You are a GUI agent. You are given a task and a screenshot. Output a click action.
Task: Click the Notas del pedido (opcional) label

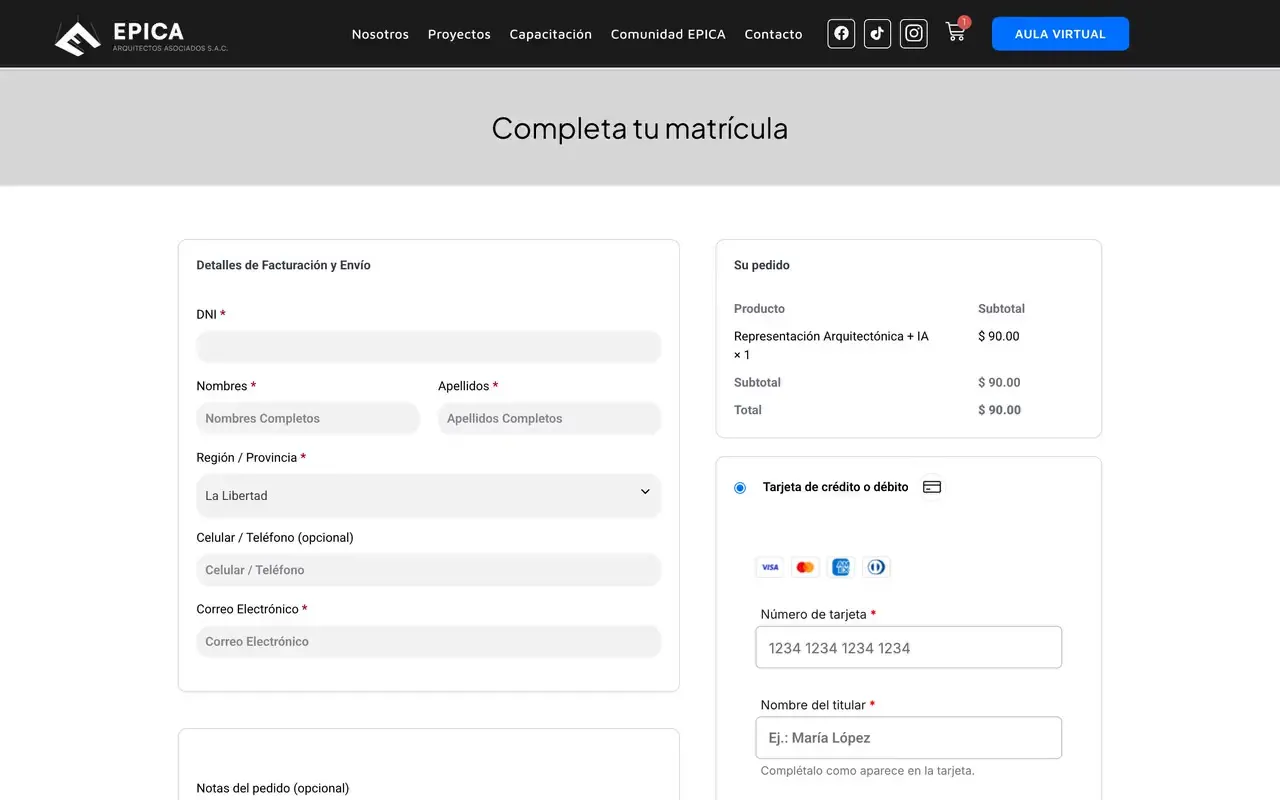pyautogui.click(x=273, y=788)
